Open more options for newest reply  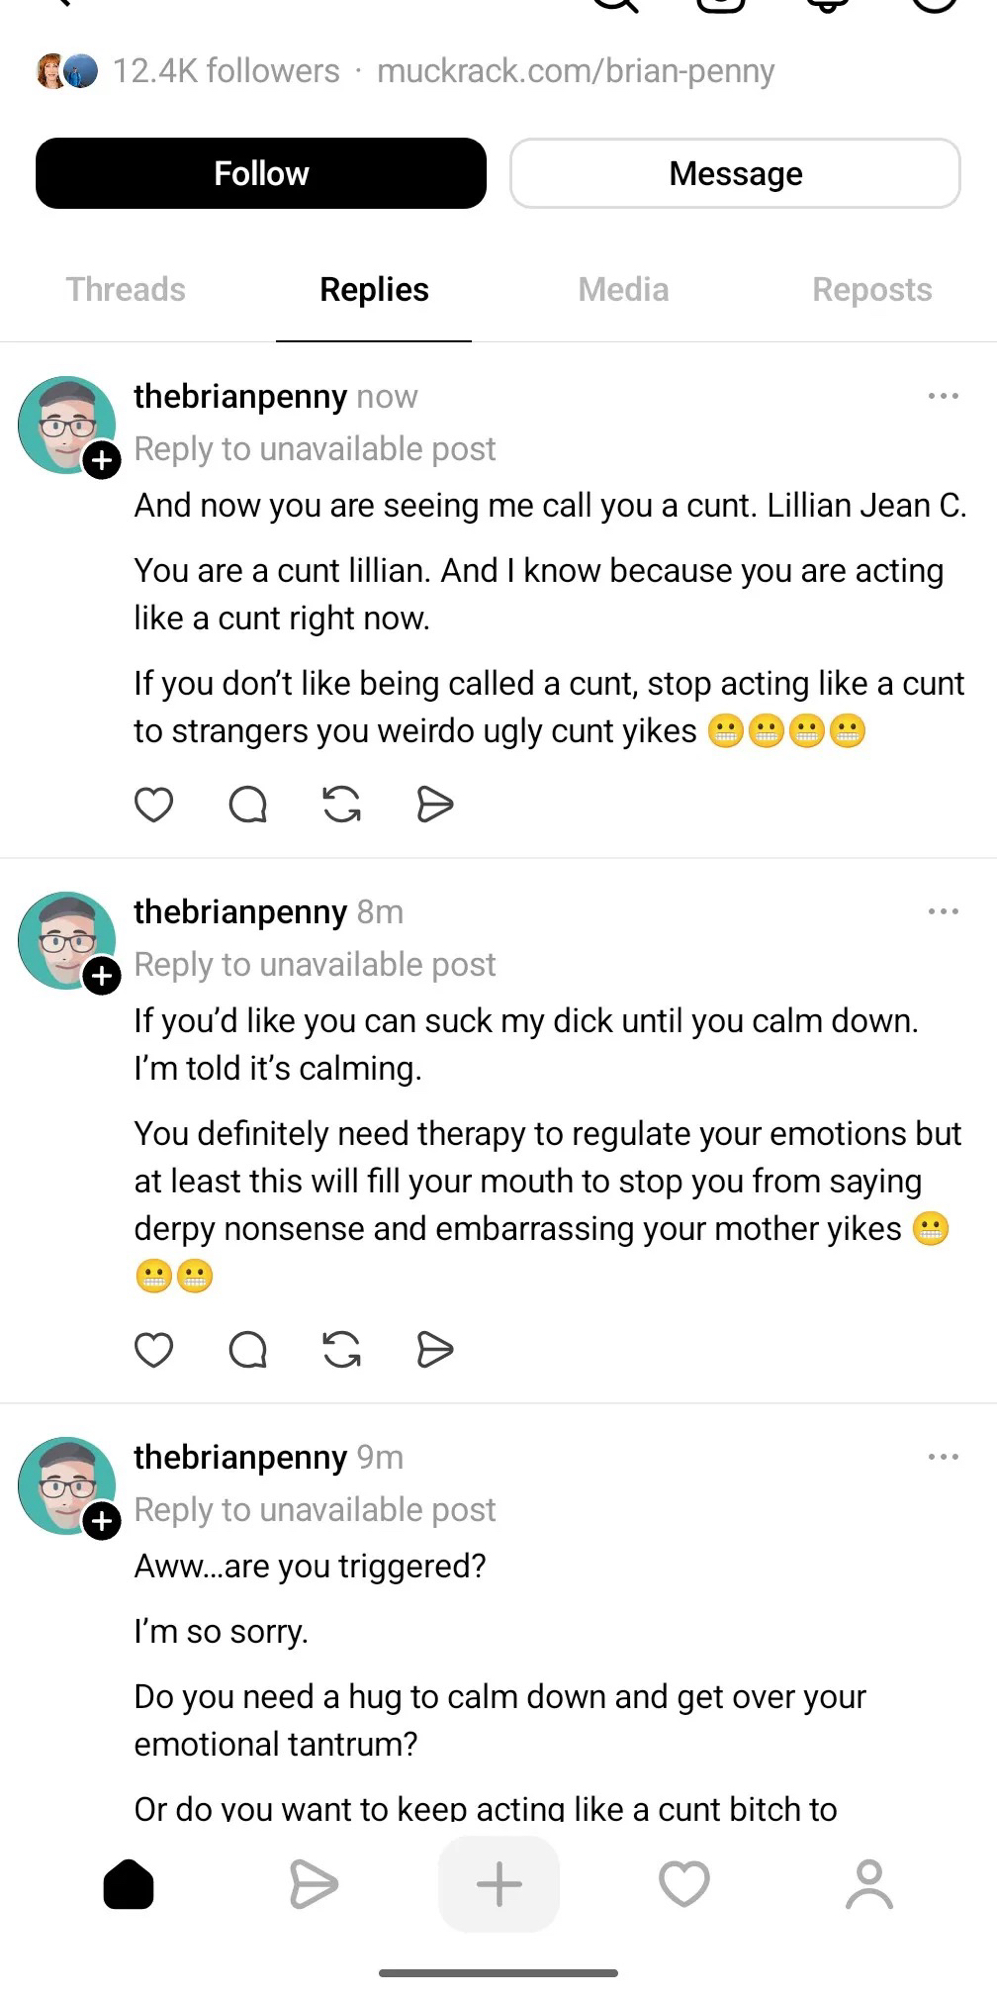[943, 396]
